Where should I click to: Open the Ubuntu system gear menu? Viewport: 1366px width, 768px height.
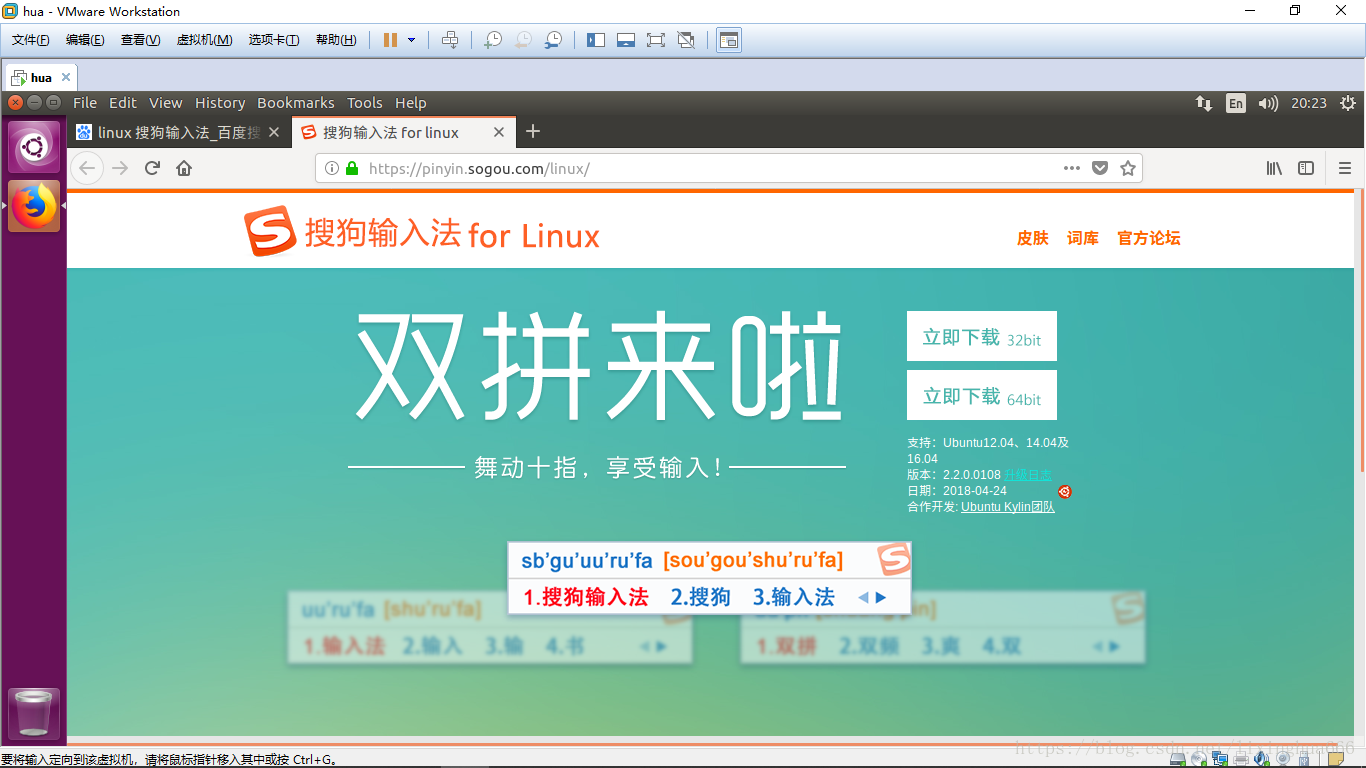[x=1348, y=103]
